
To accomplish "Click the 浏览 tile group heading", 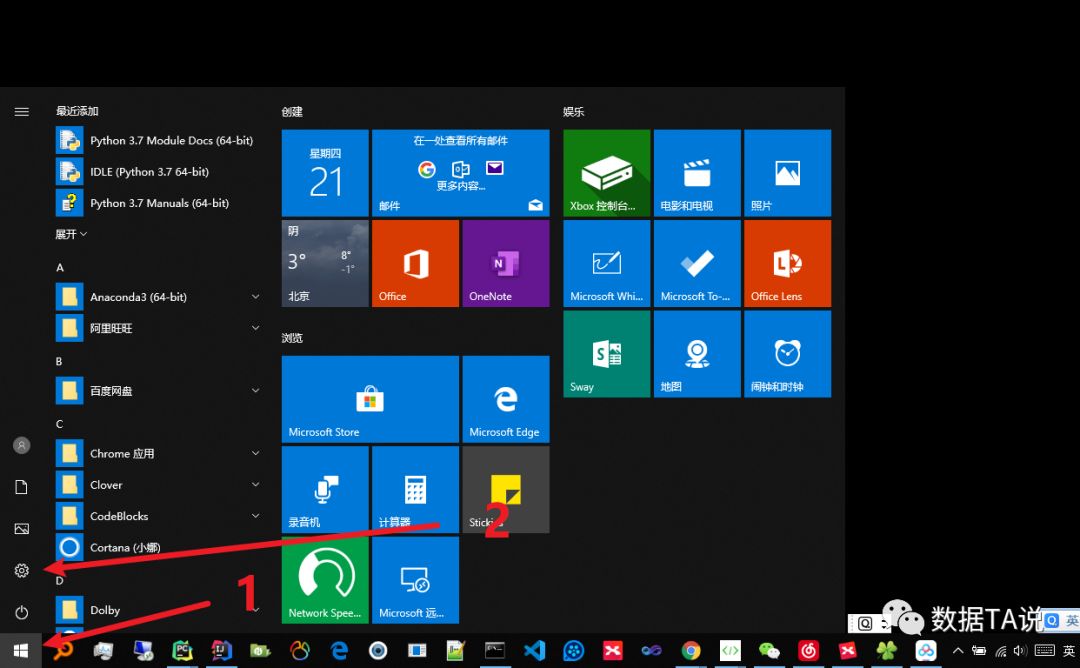I will [292, 338].
